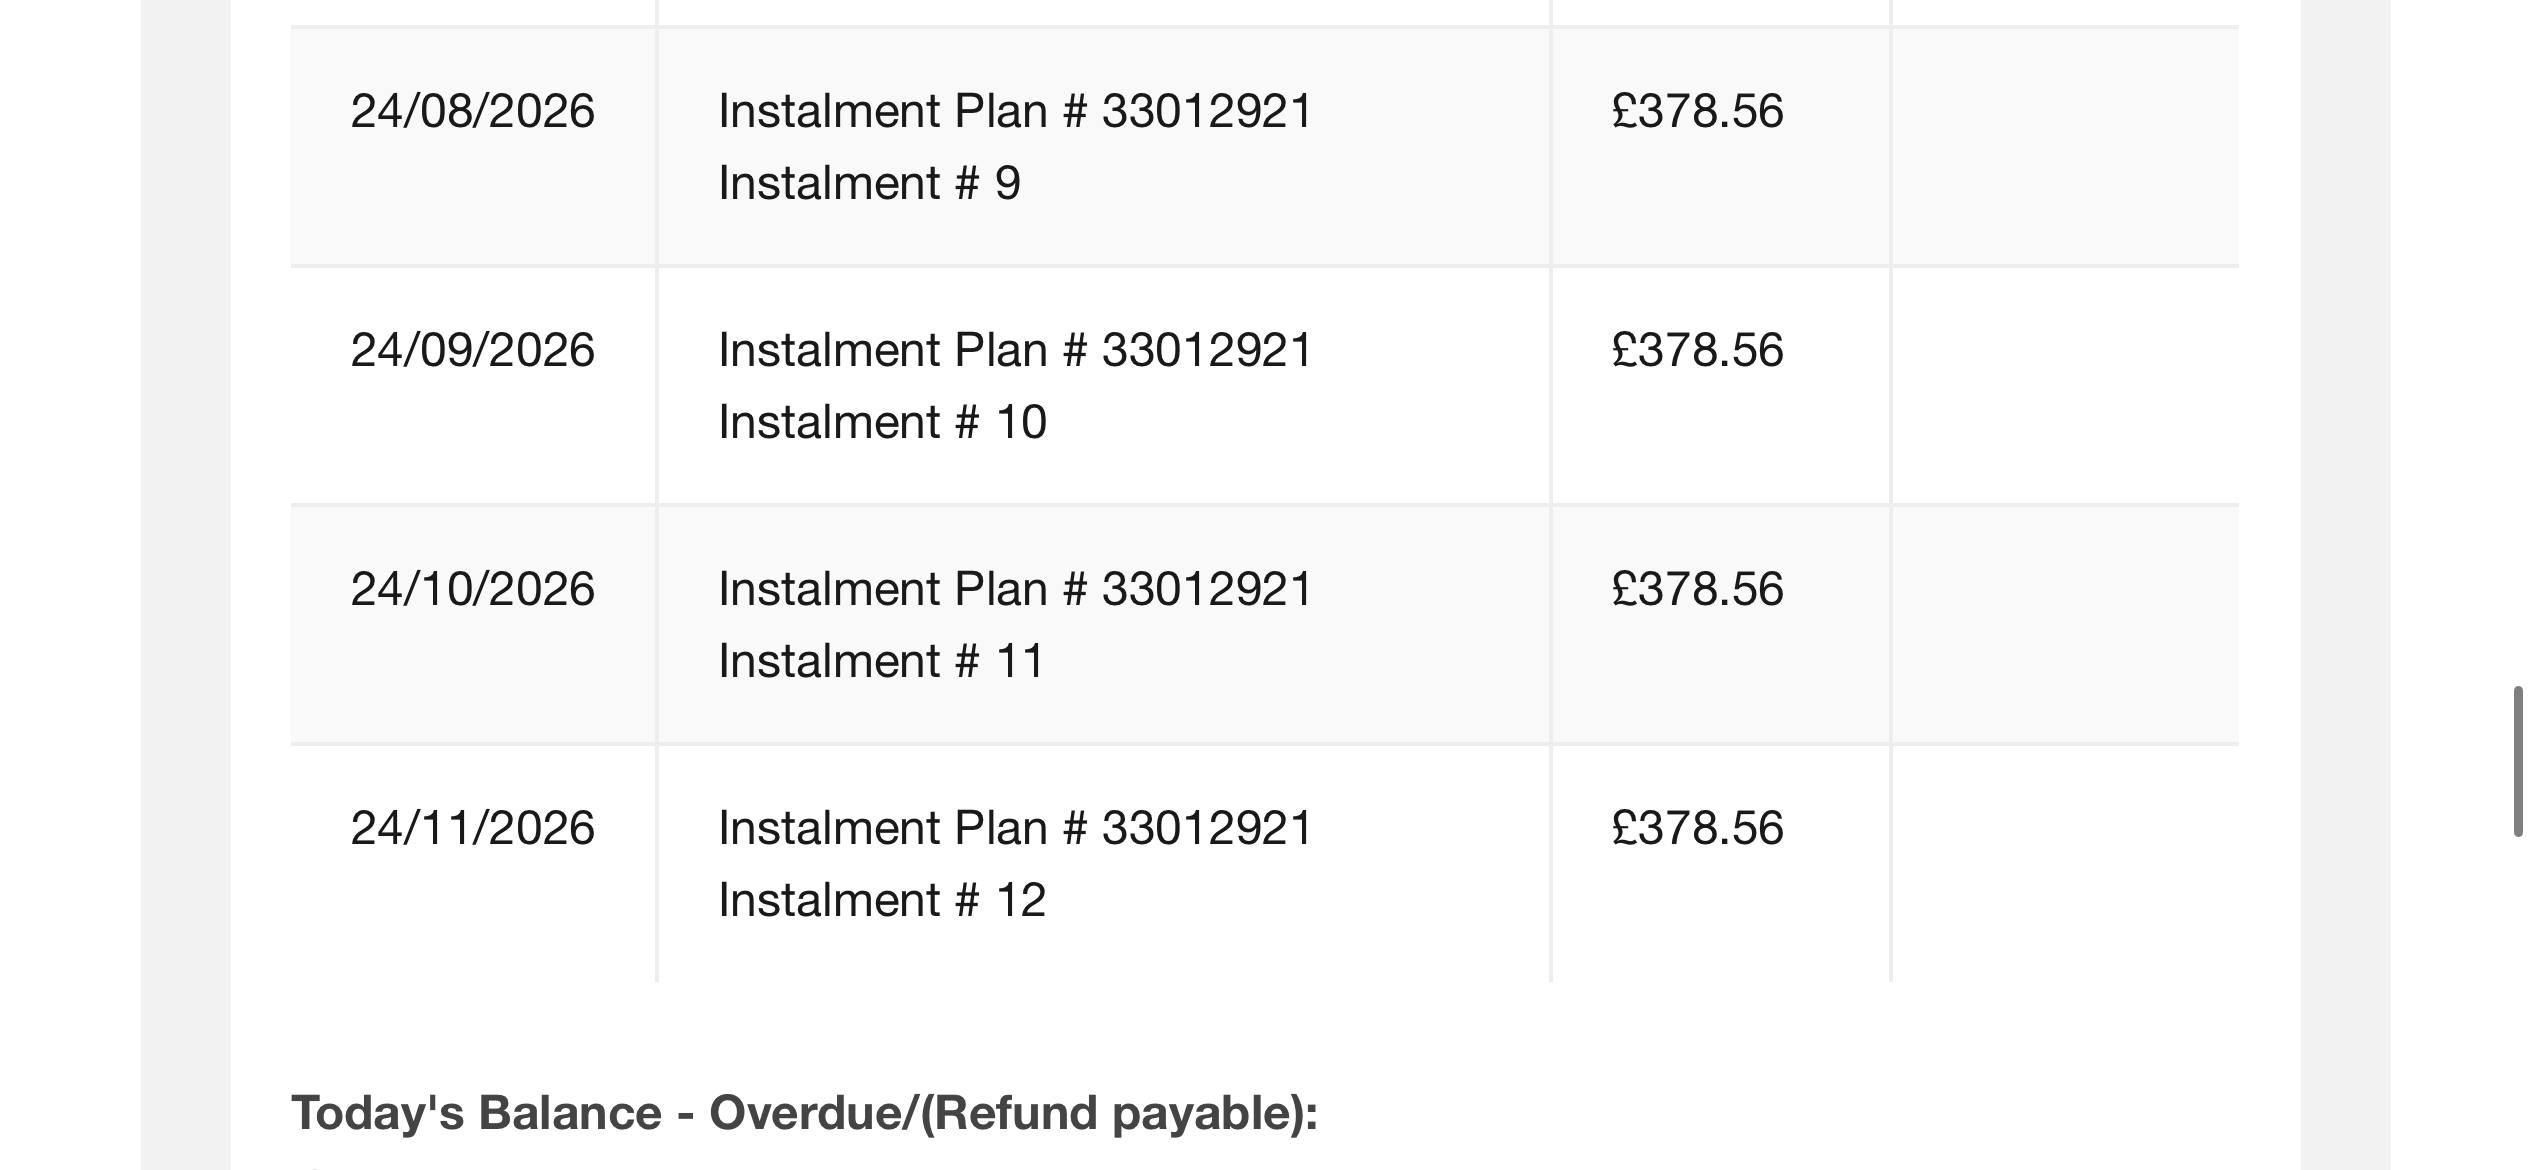This screenshot has width=2532, height=1170.
Task: Click the empty last-column cell in the 24/11/2026 row
Action: (x=2064, y=863)
